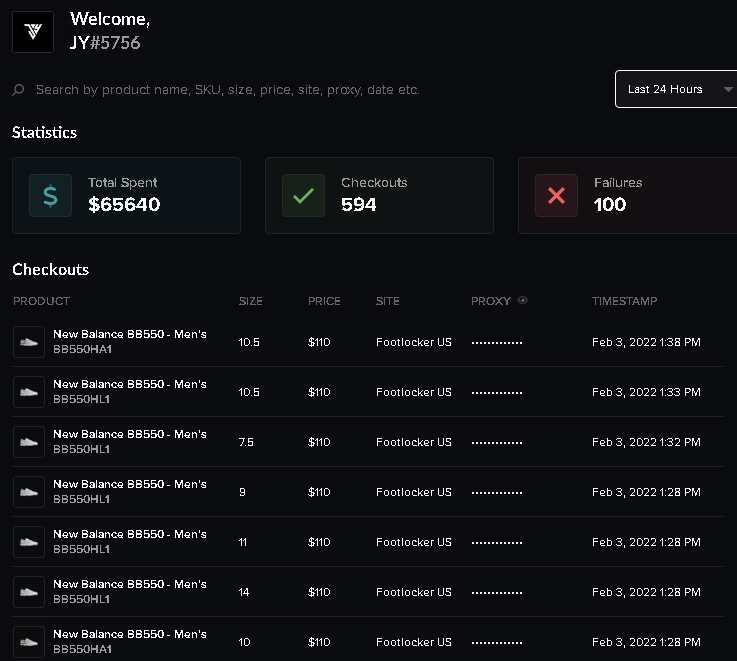Click shoe thumbnail for size 11 checkout

coord(29,542)
